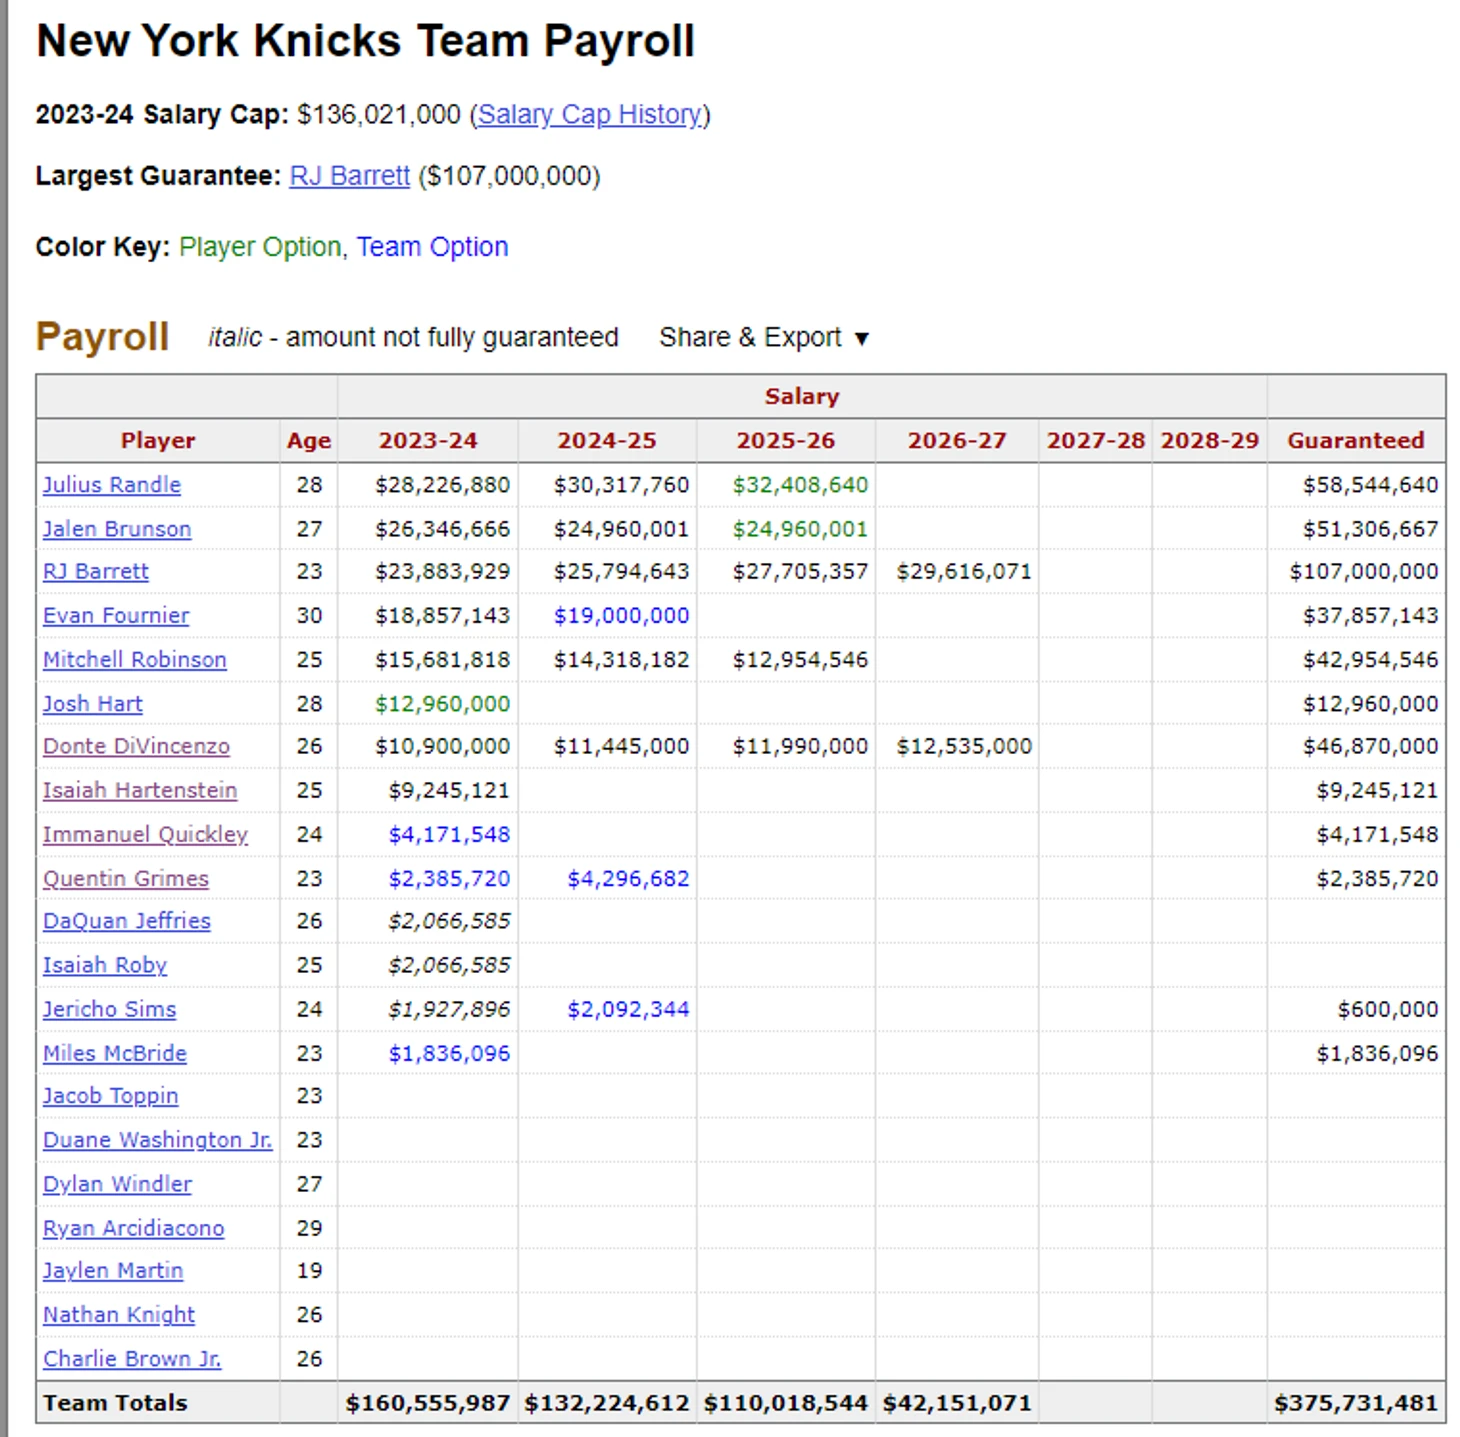Open Jalen Brunson's player page
This screenshot has height=1437, width=1460.
pos(117,529)
